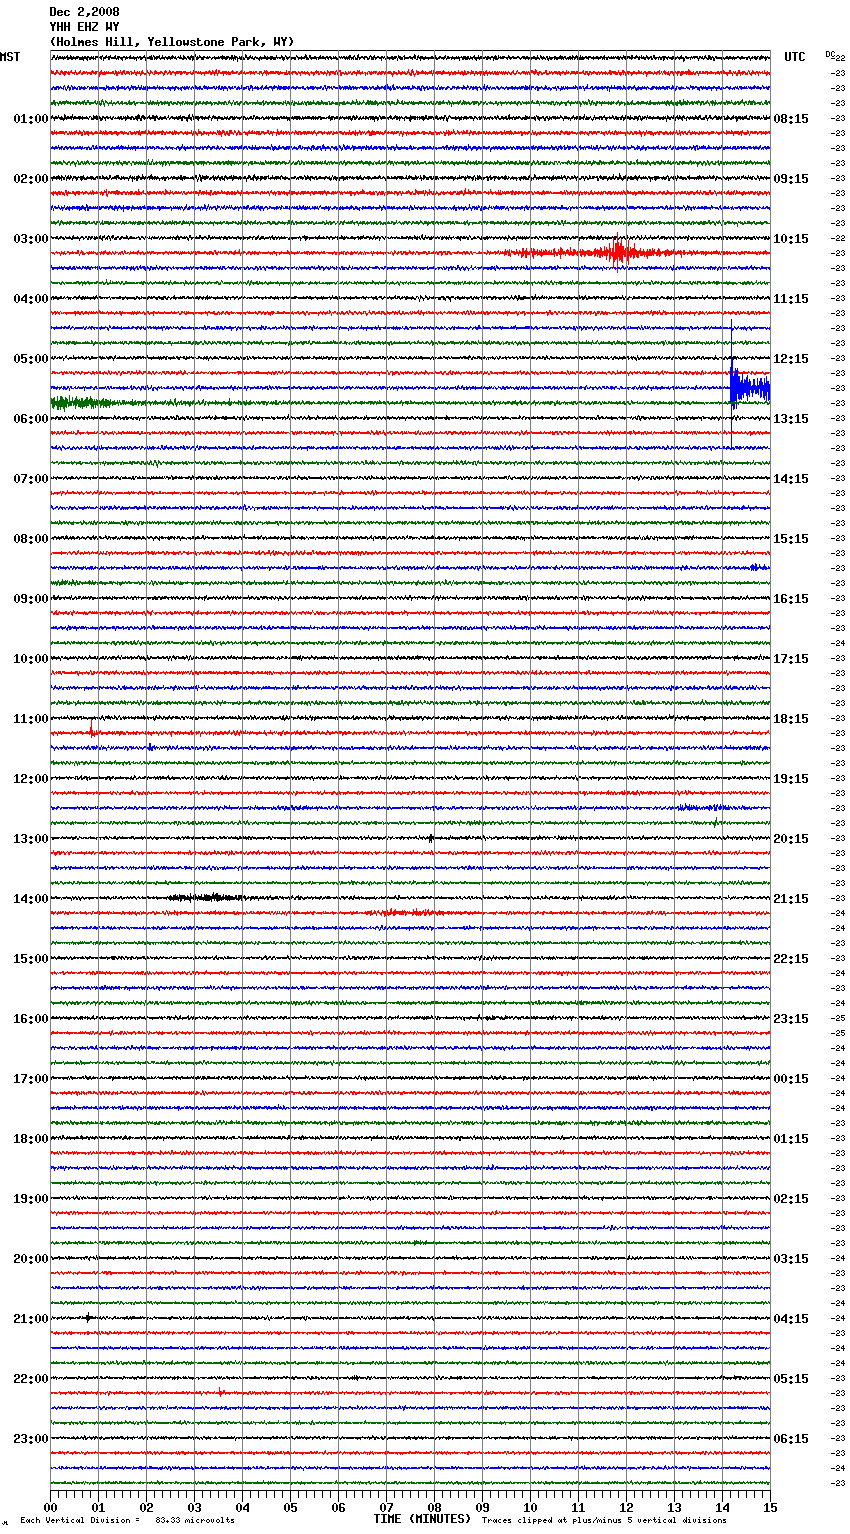Viewport: 850px width, 1534px height.
Task: Click the UTC label '10:15'
Action: (x=791, y=239)
